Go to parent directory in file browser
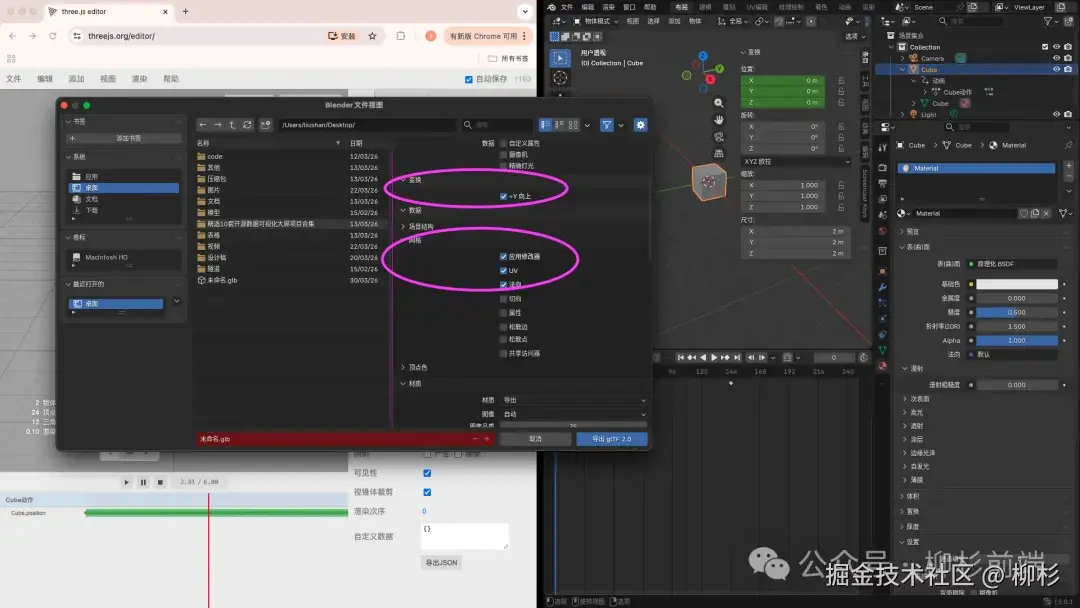1080x608 pixels. (x=232, y=125)
